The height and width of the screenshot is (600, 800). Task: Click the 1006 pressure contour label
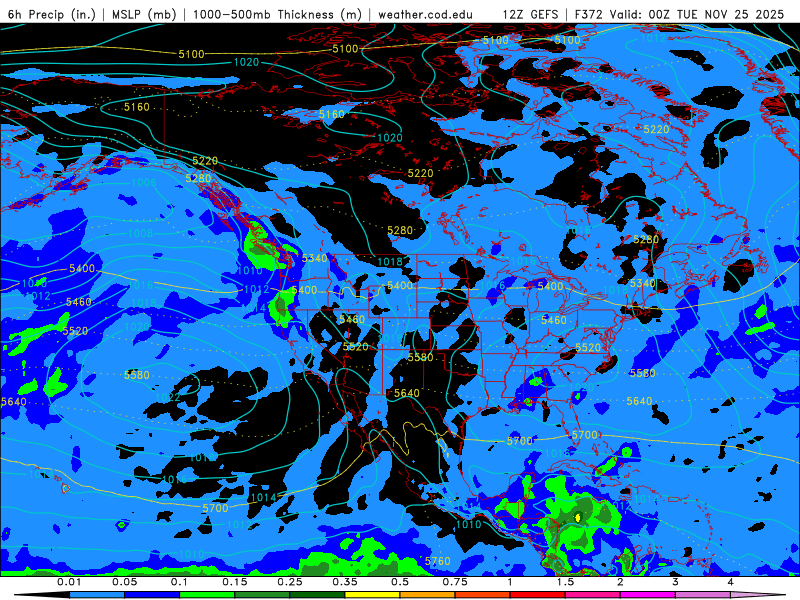coord(144,183)
